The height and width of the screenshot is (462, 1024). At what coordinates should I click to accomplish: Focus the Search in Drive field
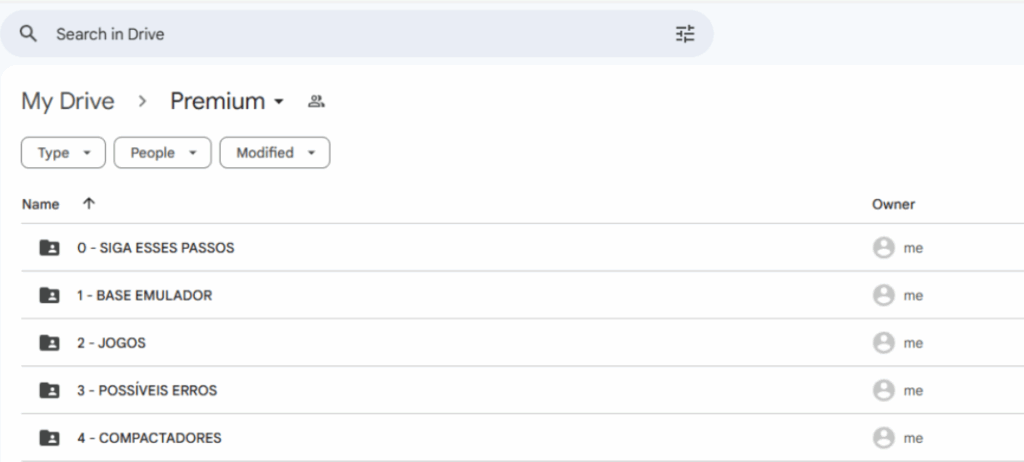[357, 34]
